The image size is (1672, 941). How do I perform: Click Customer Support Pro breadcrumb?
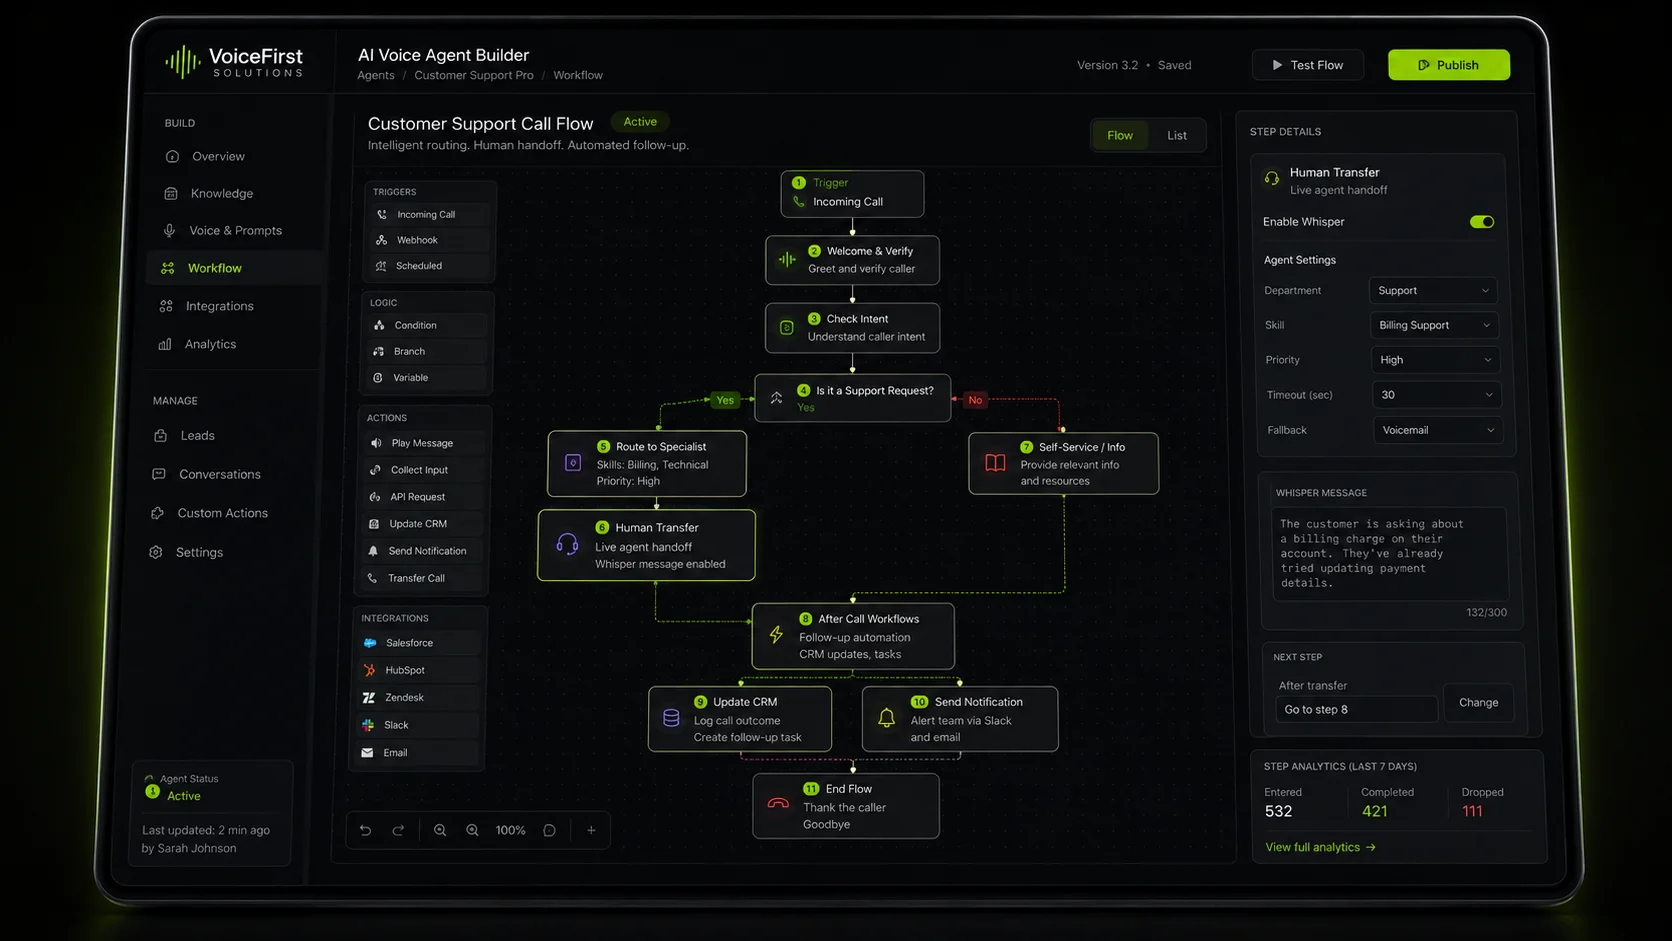coord(474,75)
